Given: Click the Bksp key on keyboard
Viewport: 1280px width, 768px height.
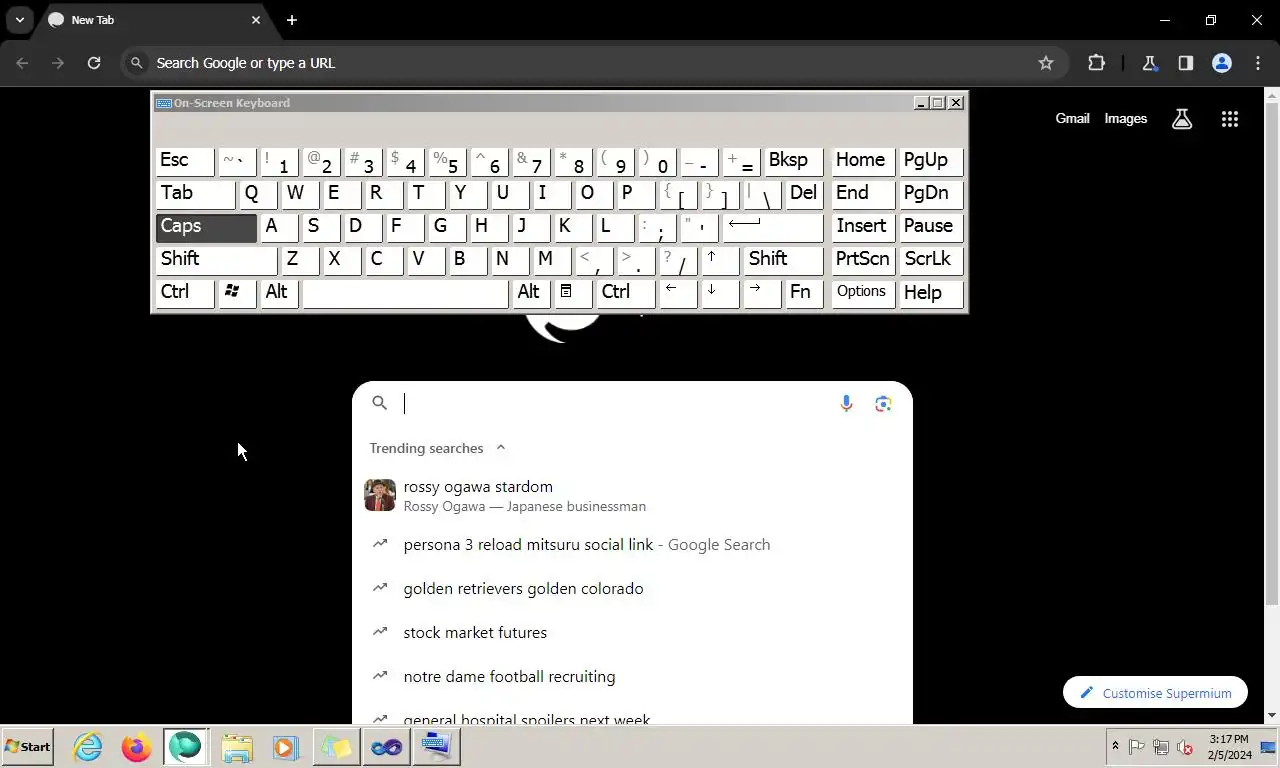Looking at the screenshot, I should [793, 160].
